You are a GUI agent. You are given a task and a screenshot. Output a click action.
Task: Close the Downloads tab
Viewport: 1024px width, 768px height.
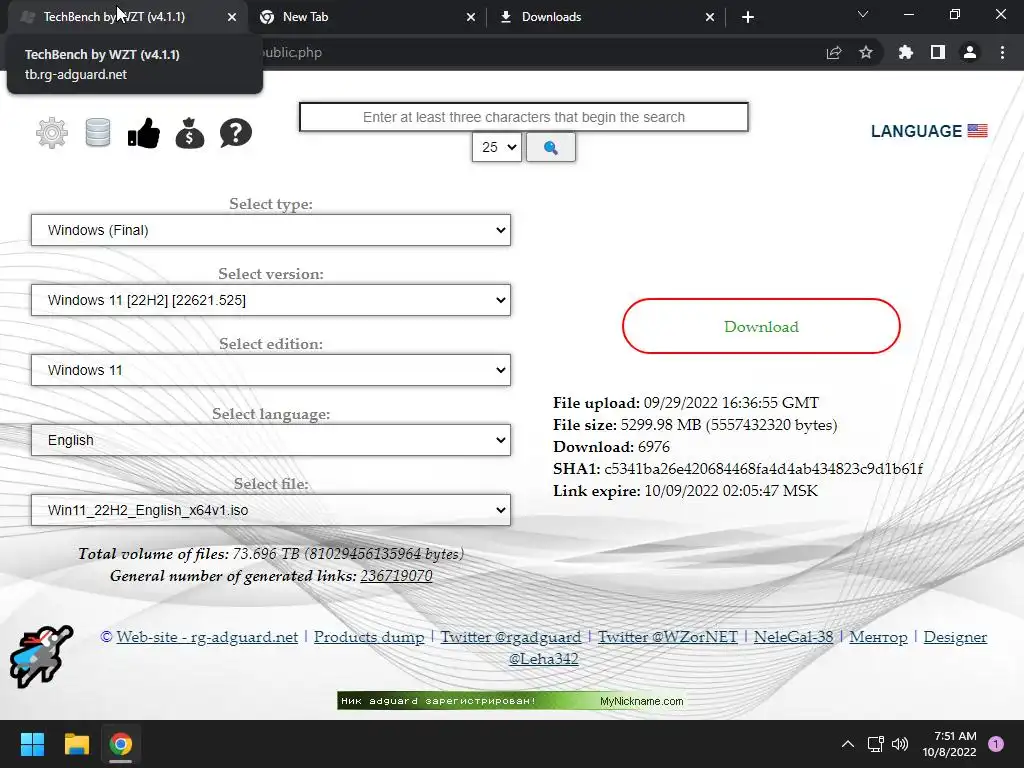click(x=710, y=17)
